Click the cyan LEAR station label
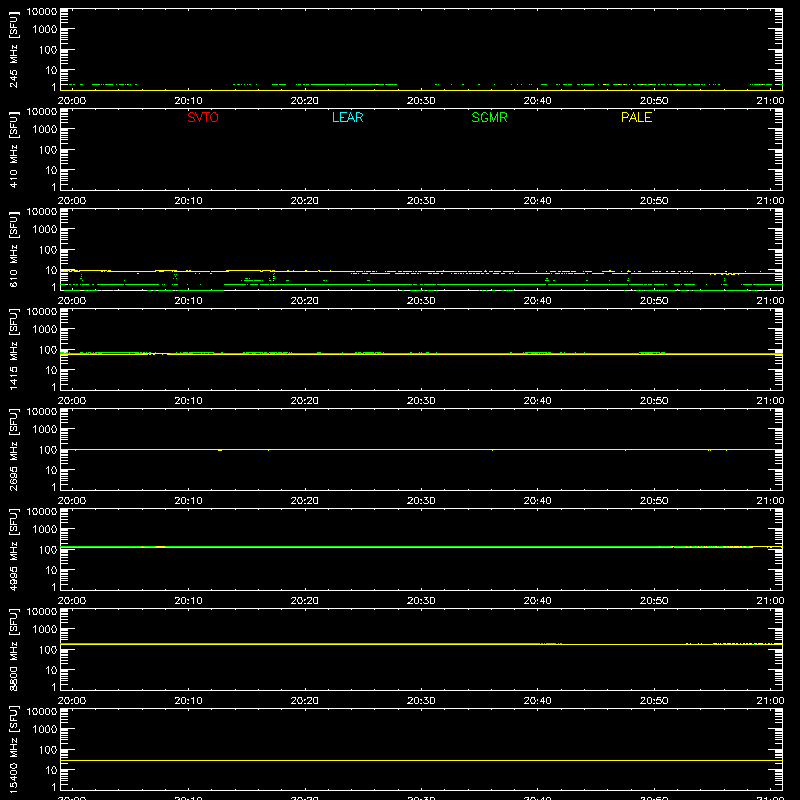The image size is (800, 800). pyautogui.click(x=347, y=117)
